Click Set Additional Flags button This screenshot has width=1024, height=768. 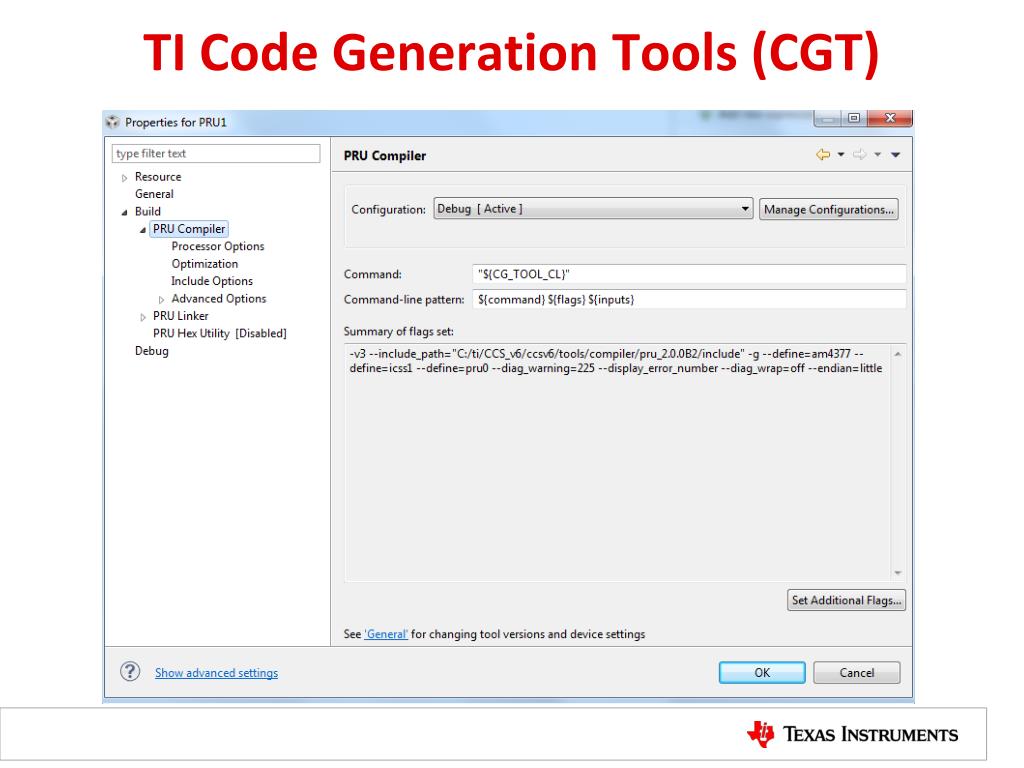pos(846,600)
